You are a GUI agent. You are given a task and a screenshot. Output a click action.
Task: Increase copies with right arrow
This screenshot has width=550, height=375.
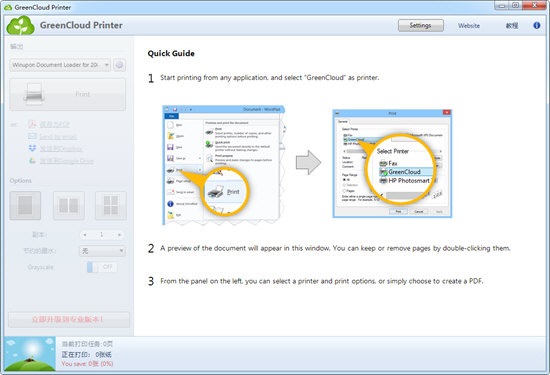pos(120,234)
